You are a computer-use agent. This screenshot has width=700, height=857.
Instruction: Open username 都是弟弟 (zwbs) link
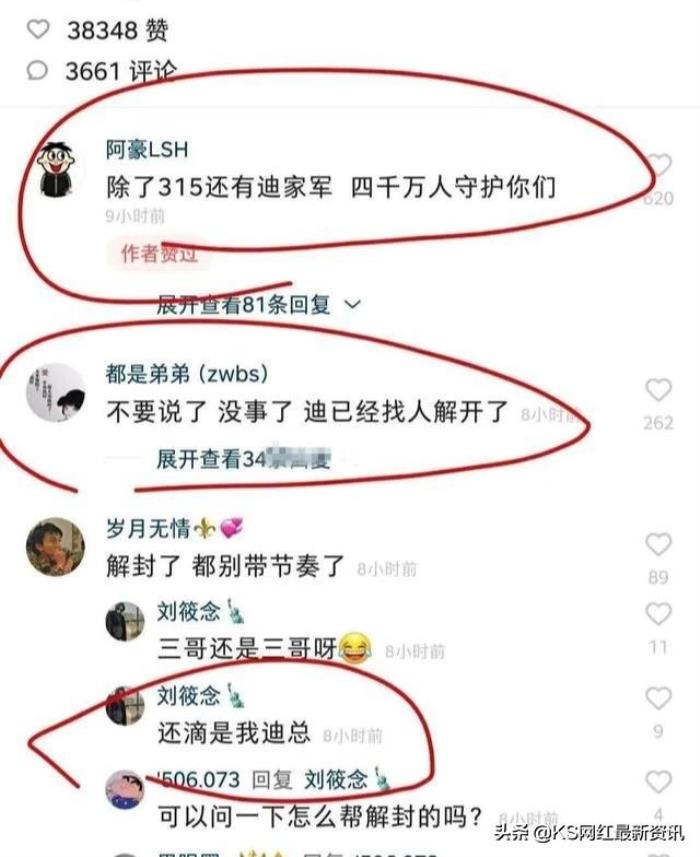click(187, 374)
